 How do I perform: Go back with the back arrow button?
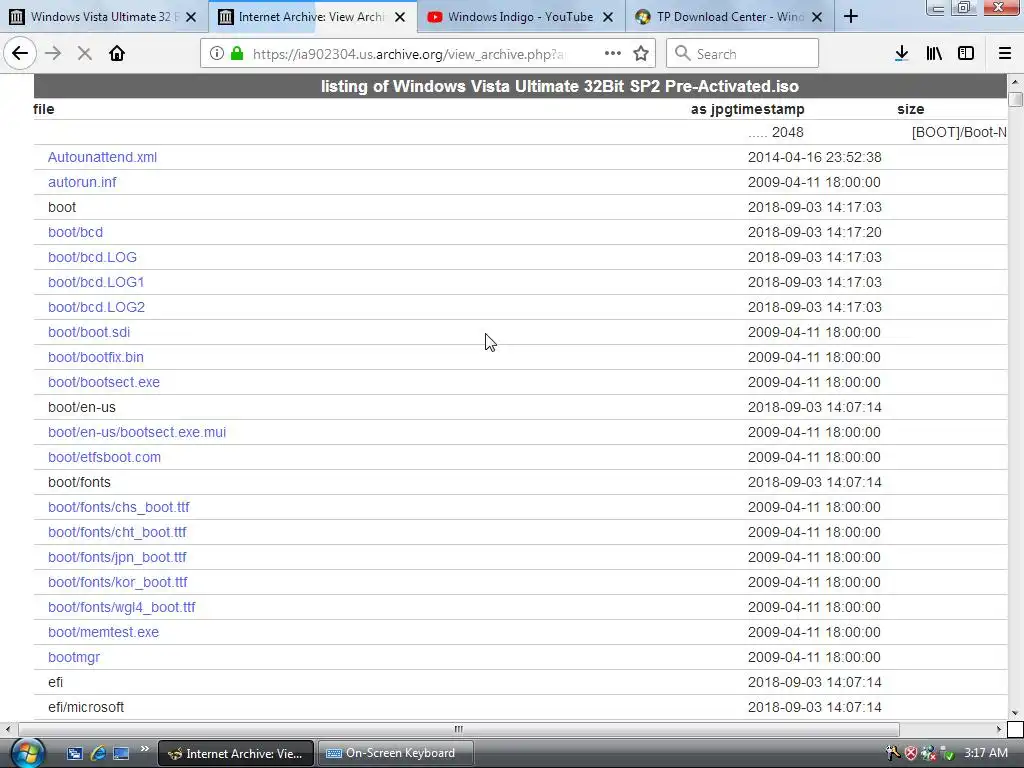click(20, 54)
